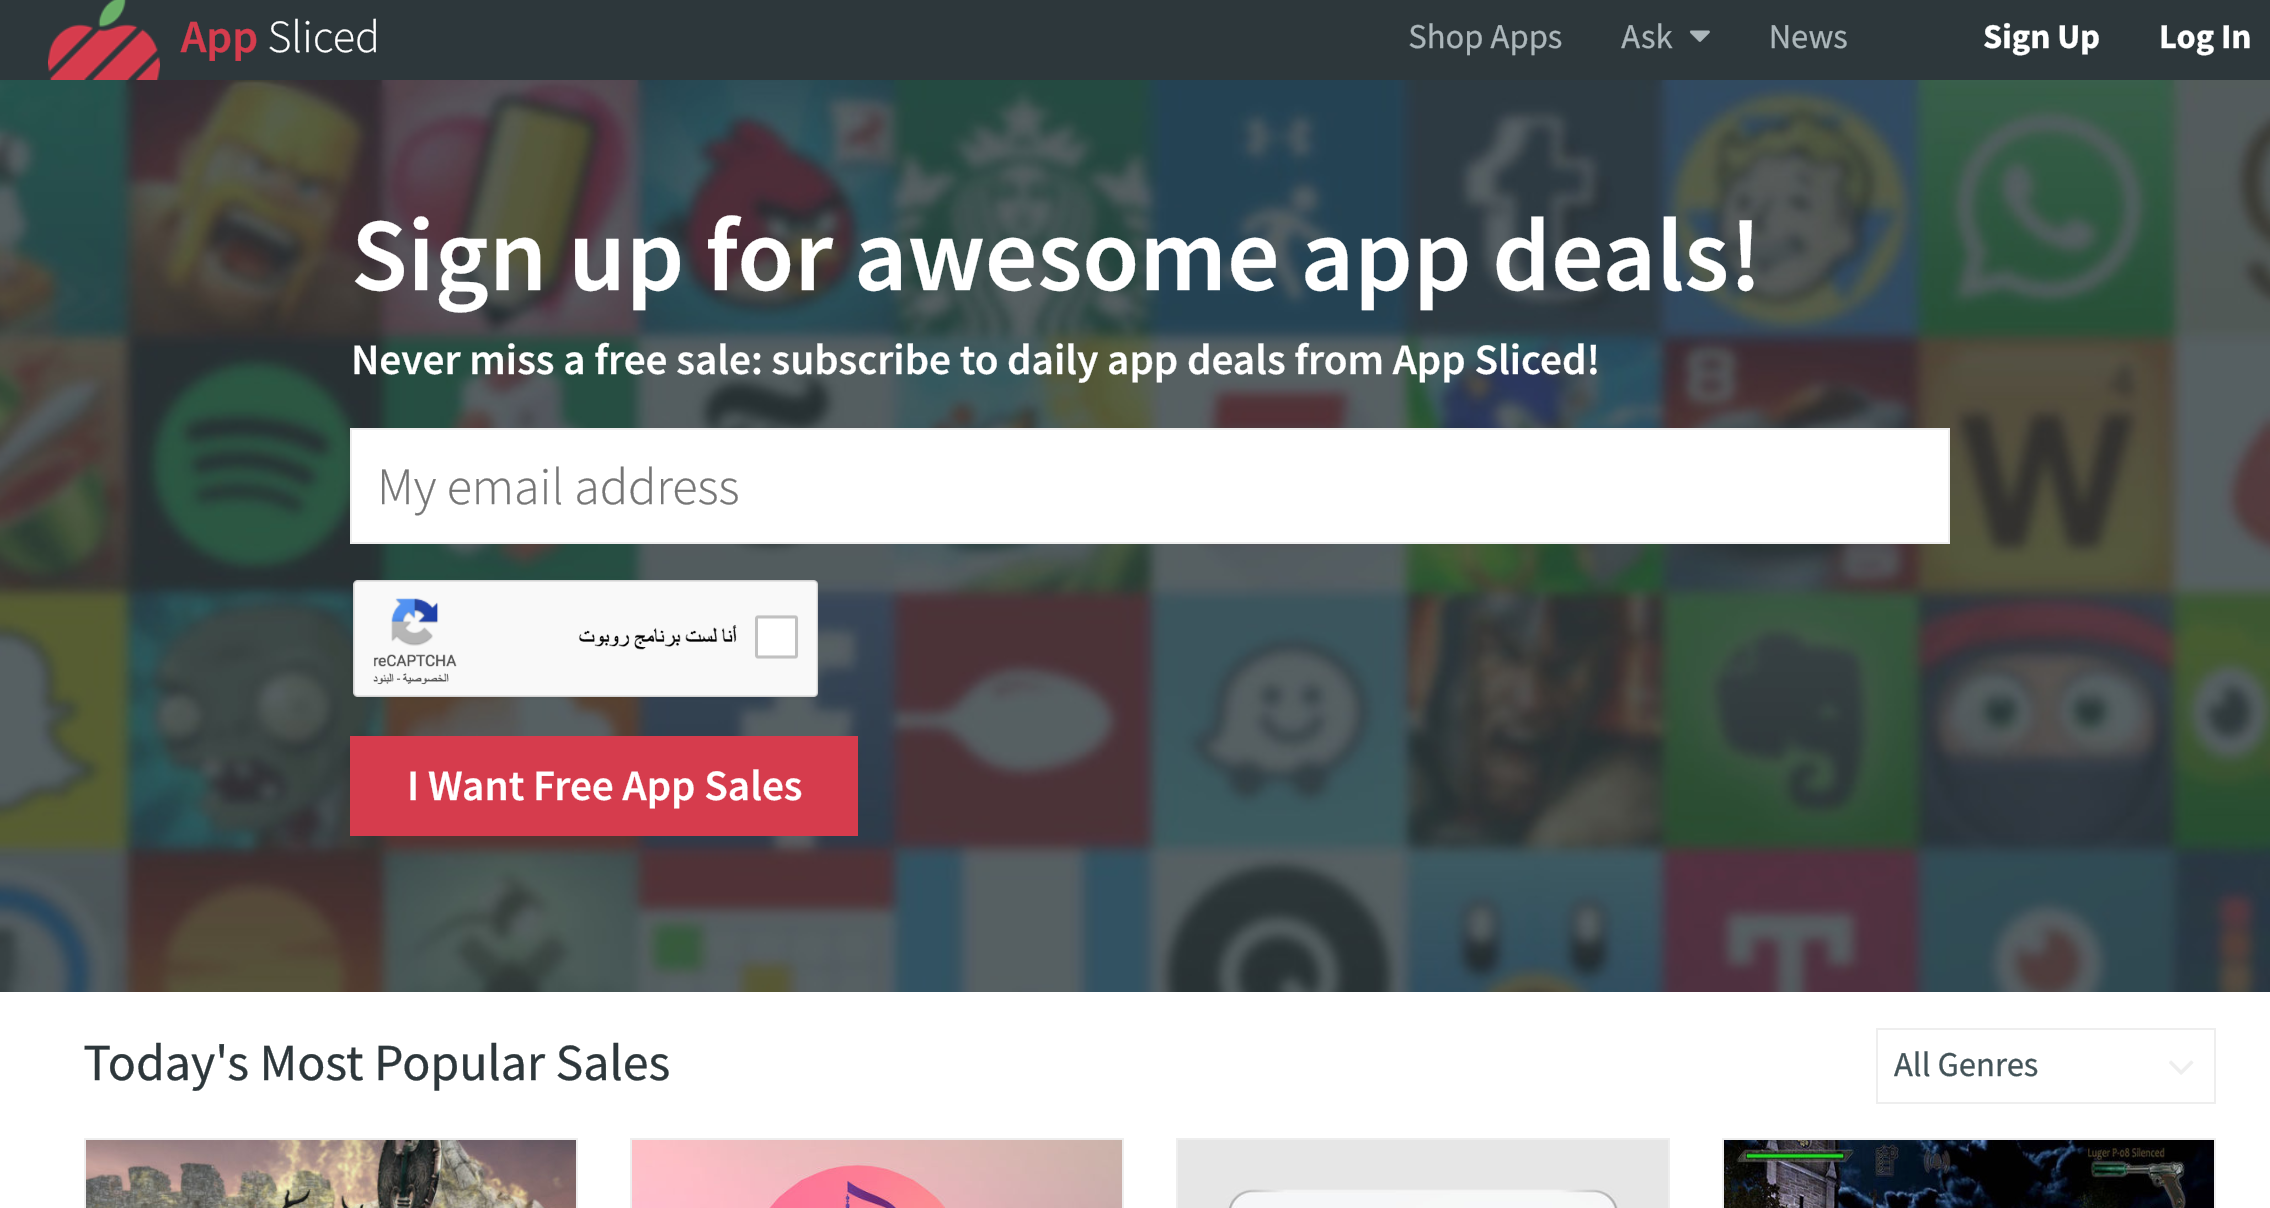Click the App Sliced apple logo icon
Viewport: 2270px width, 1208px height.
pyautogui.click(x=104, y=42)
